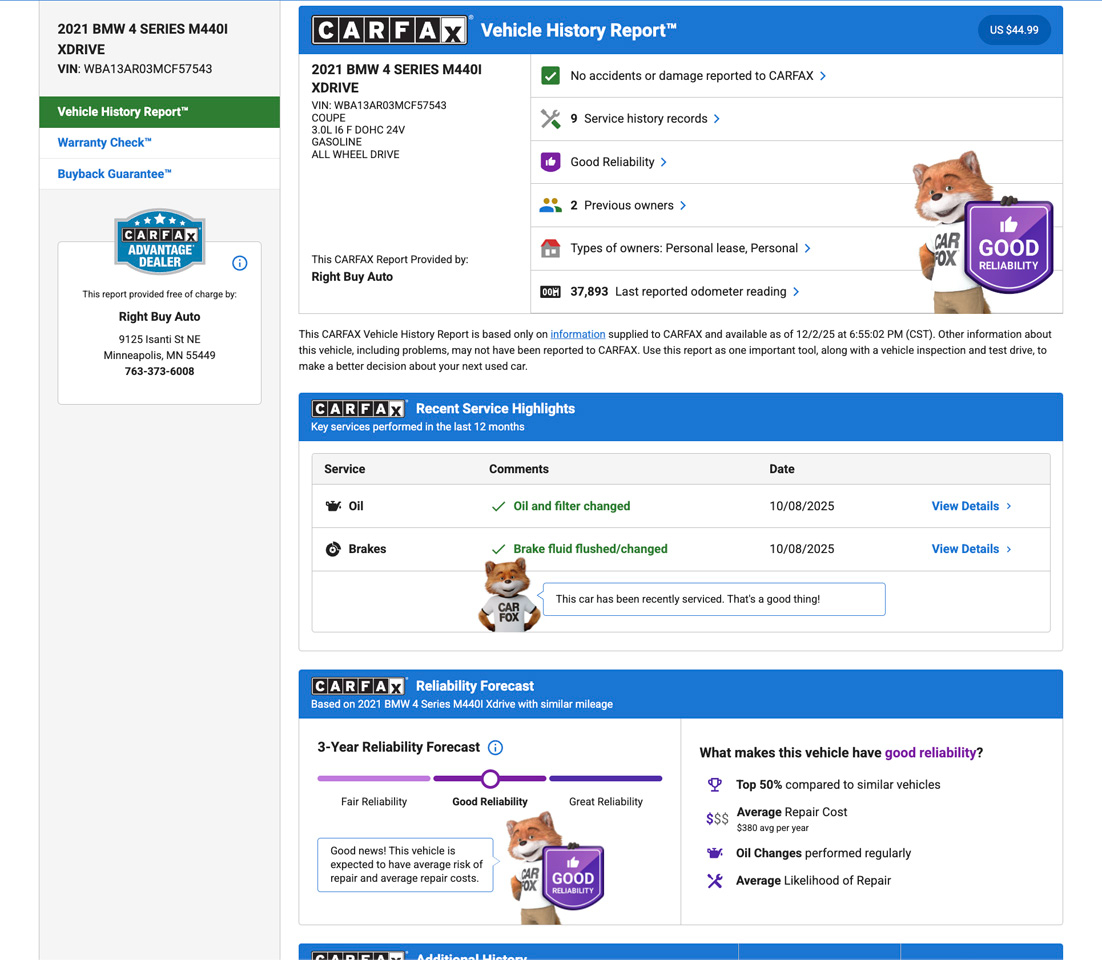
Task: Click the 'information' hyperlink in the disclaimer
Action: (x=577, y=334)
